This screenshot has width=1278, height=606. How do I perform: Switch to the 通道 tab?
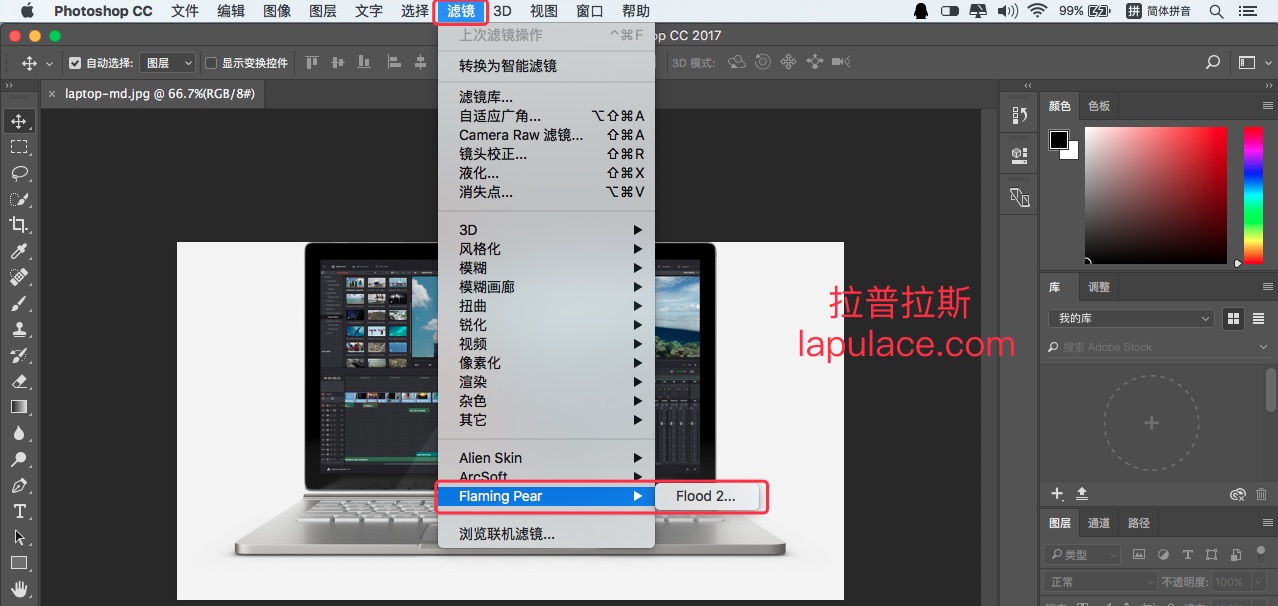coord(1099,522)
